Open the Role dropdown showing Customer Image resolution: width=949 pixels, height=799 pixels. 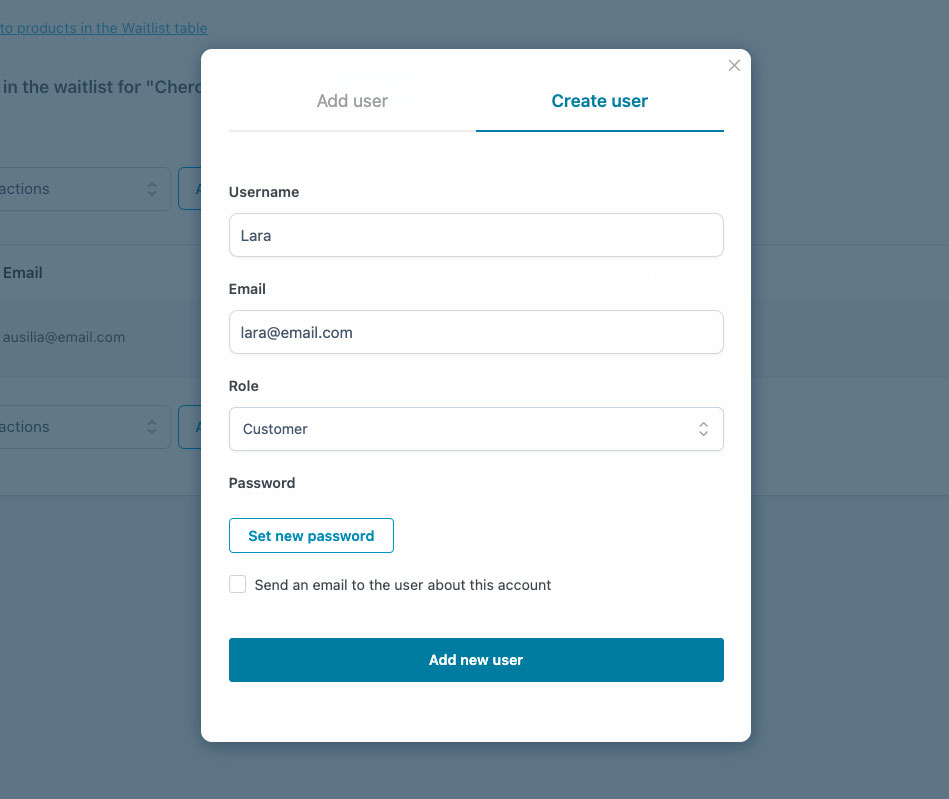pyautogui.click(x=476, y=429)
